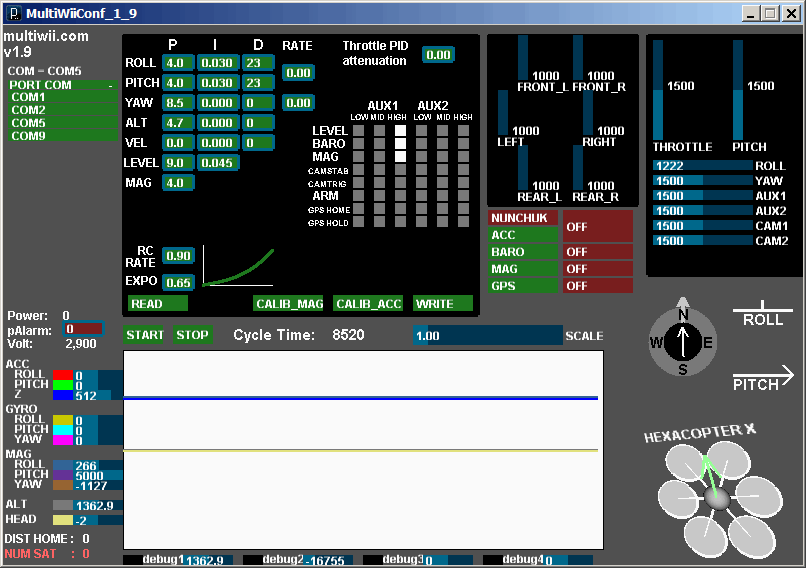Adjust the SCALE slider

click(488, 336)
